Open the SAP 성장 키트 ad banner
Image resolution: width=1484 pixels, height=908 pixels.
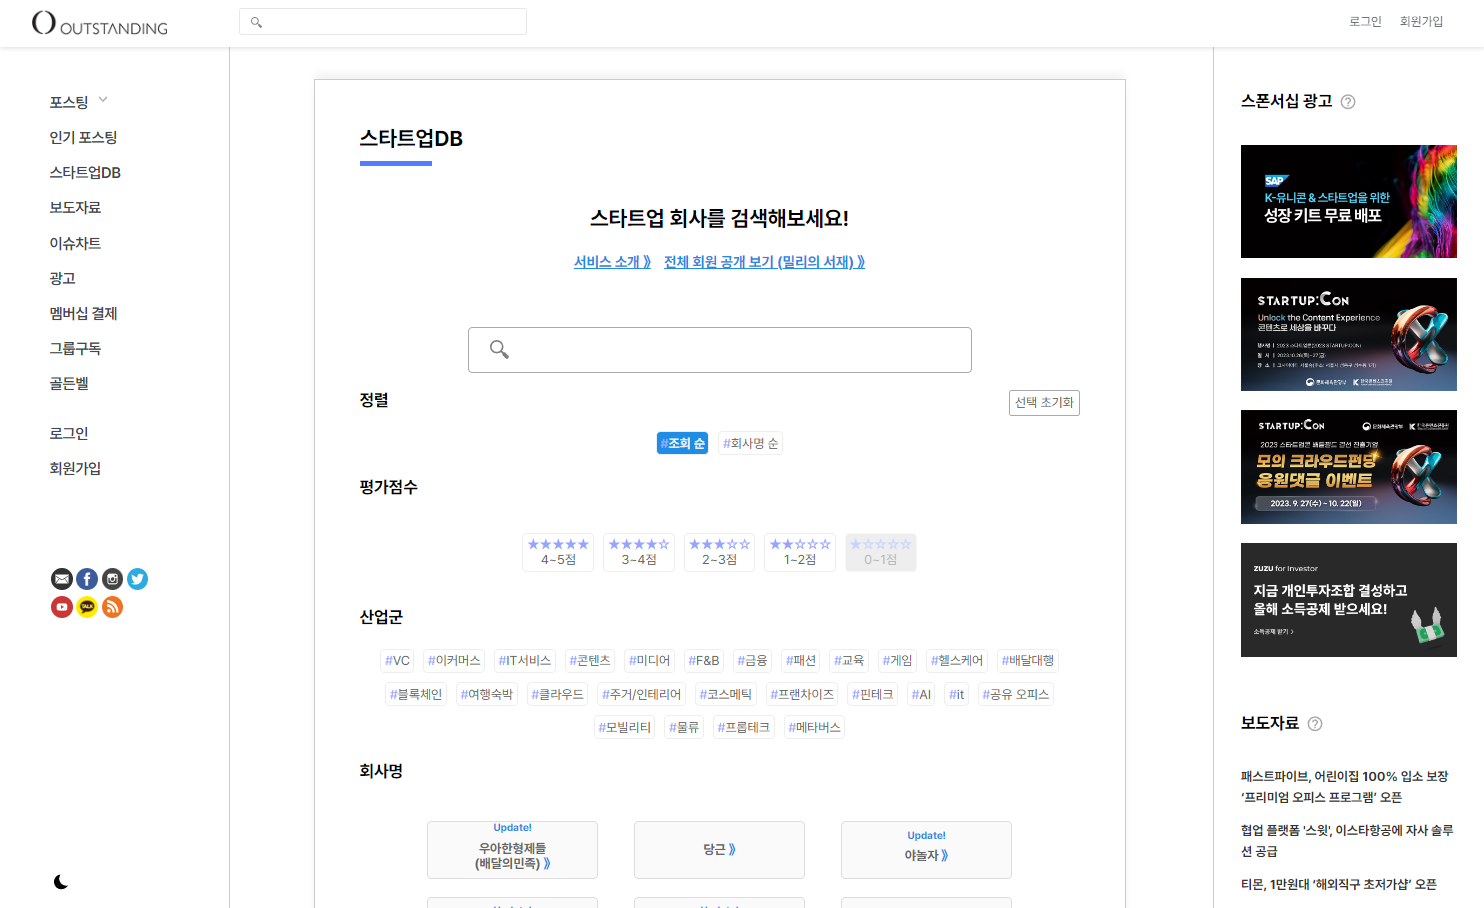[x=1349, y=202]
